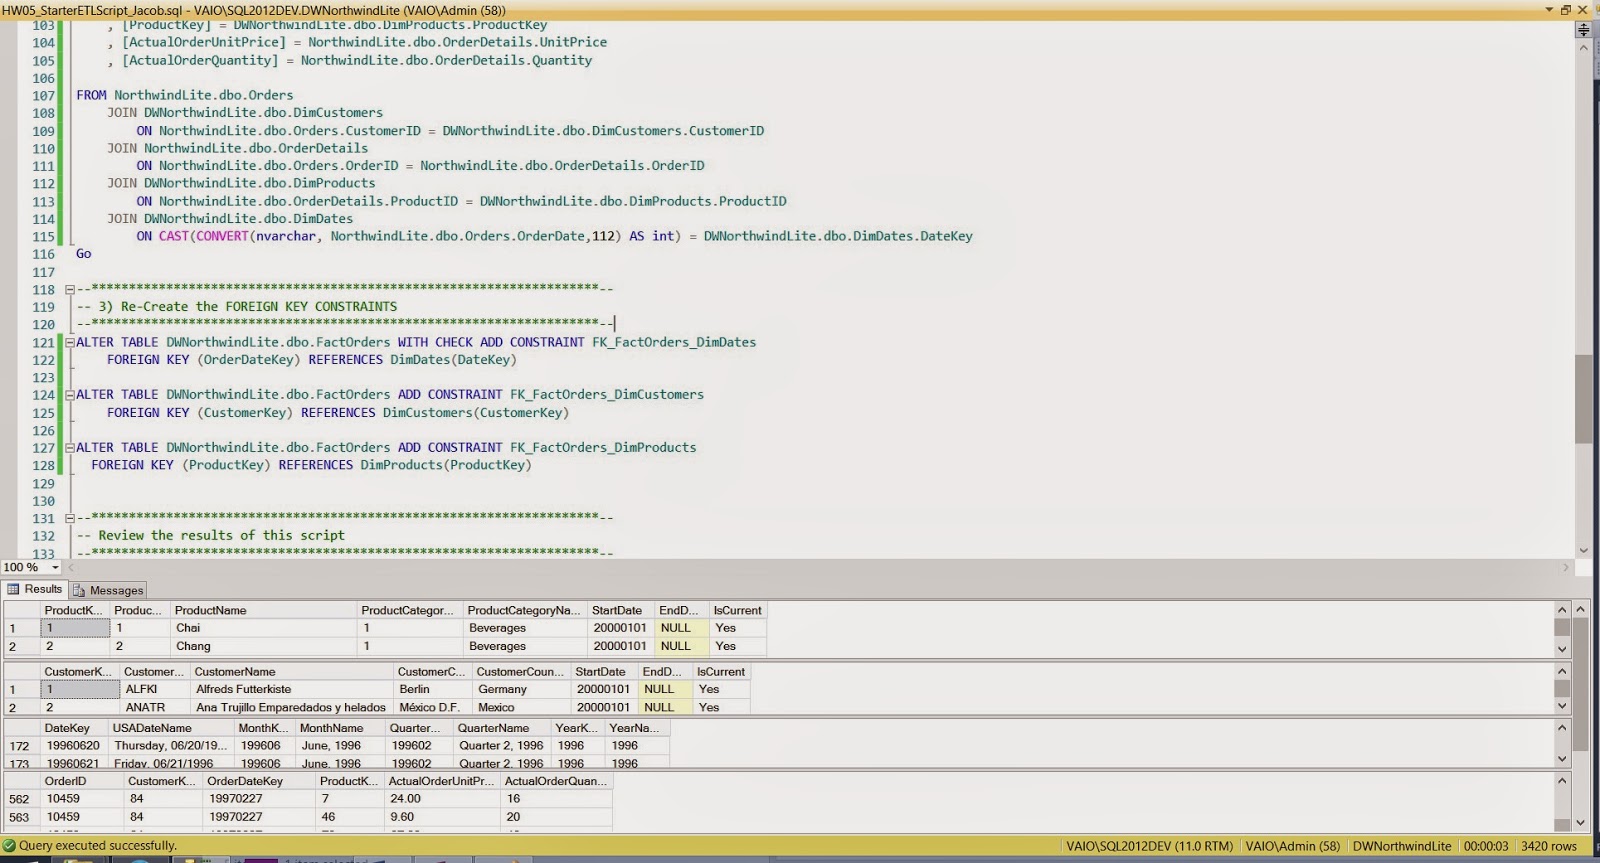Open the 100 % zoom dropdown

(x=55, y=568)
